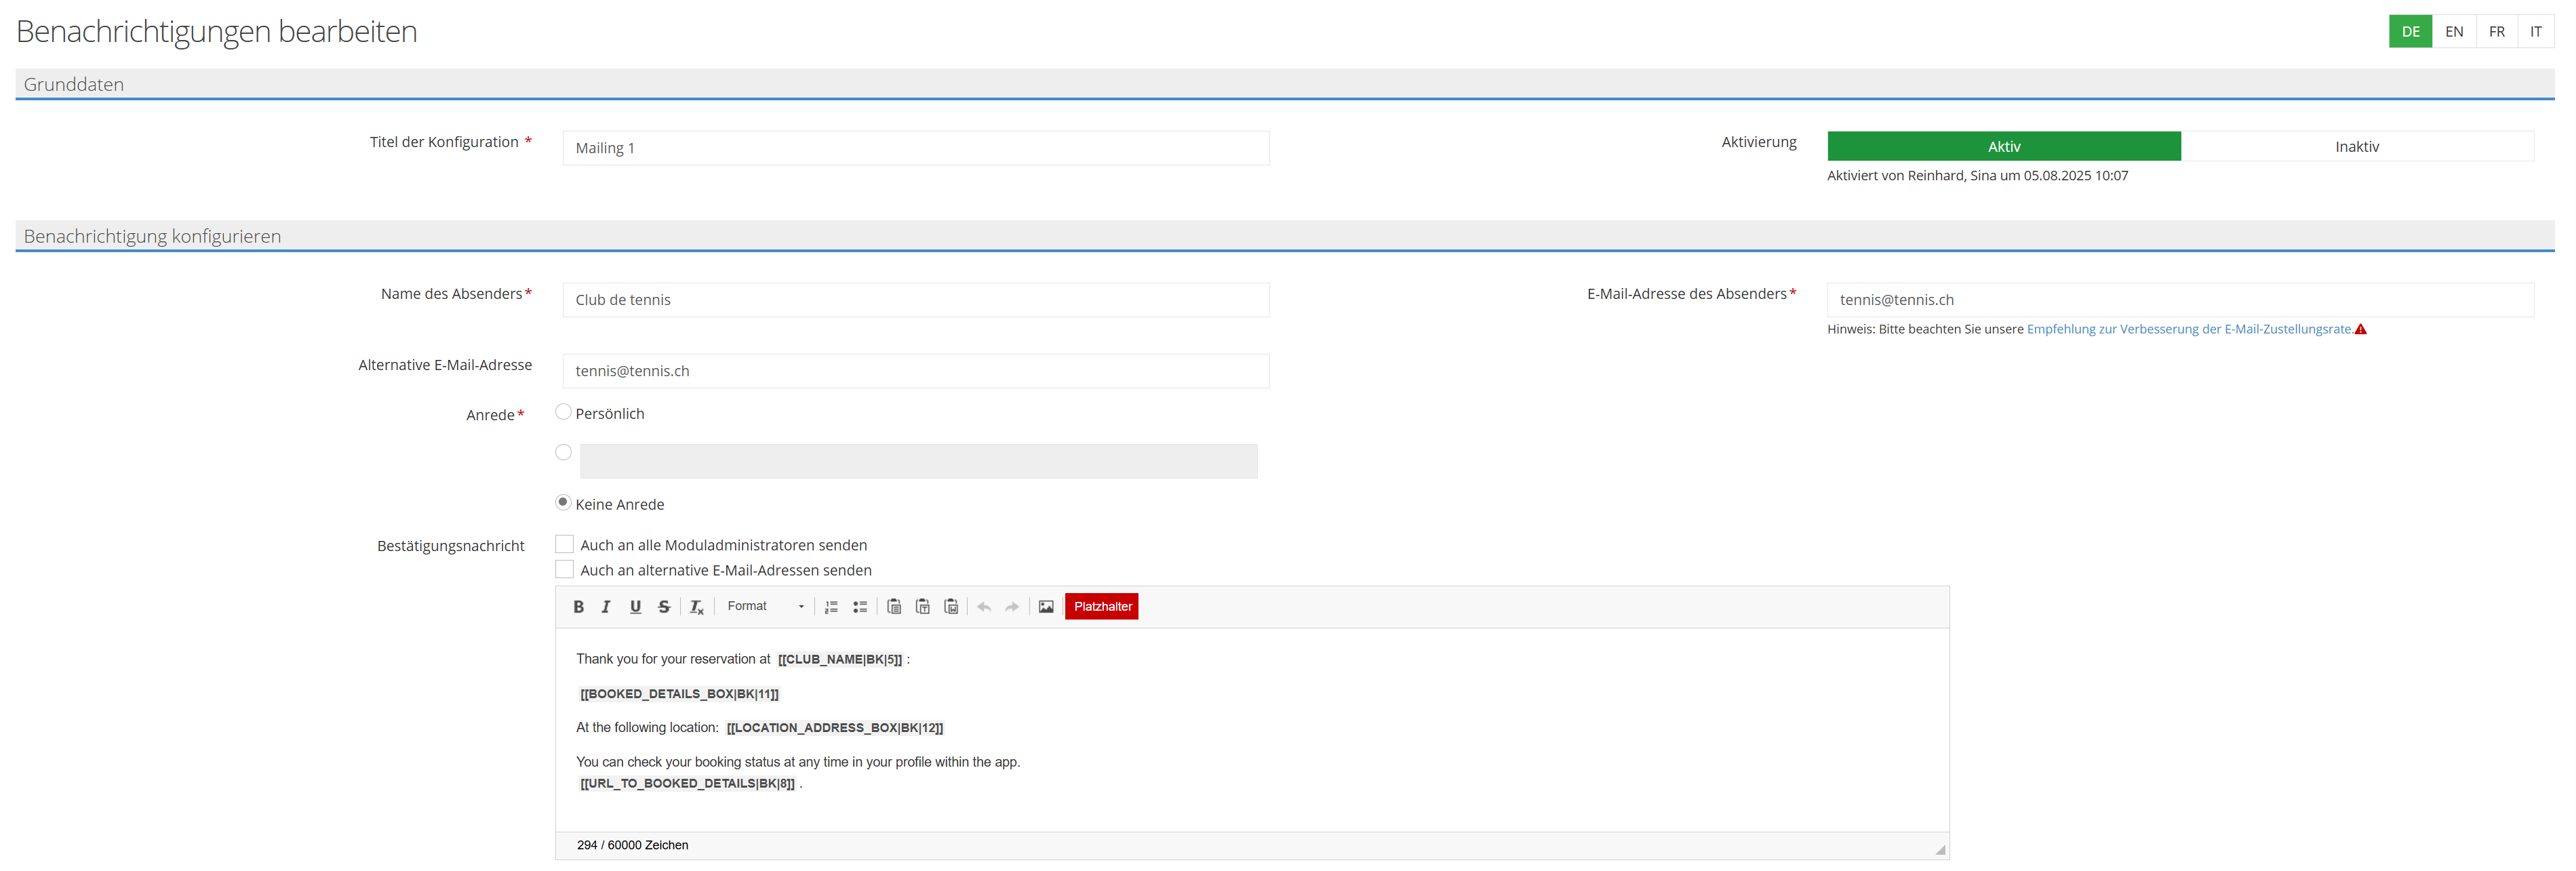Screen dimensions: 2576x871
Task: Switch language to FR tab
Action: point(2497,32)
